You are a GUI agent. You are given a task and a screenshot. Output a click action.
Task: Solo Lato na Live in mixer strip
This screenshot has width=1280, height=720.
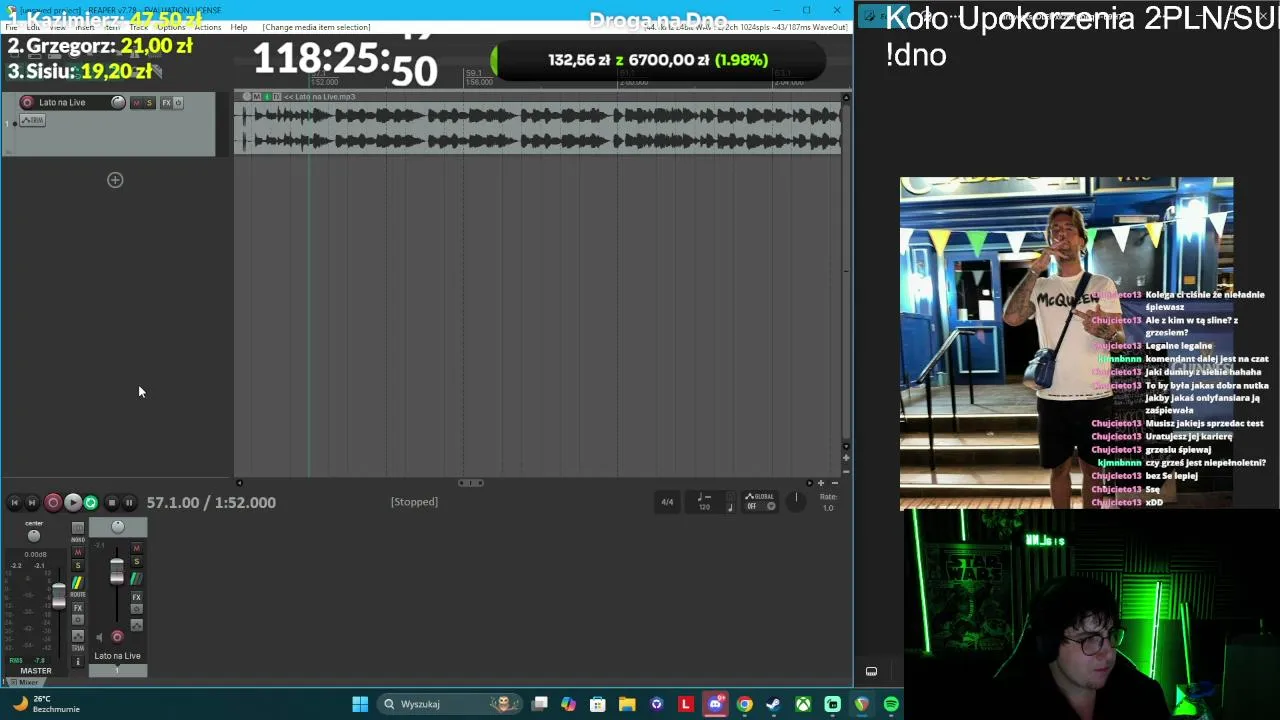coord(137,562)
